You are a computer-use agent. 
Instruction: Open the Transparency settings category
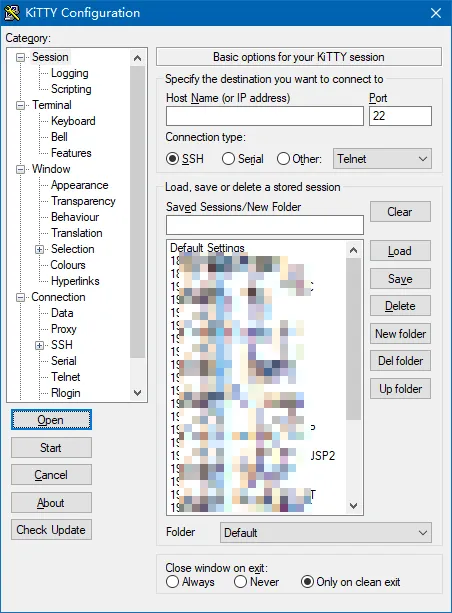83,201
